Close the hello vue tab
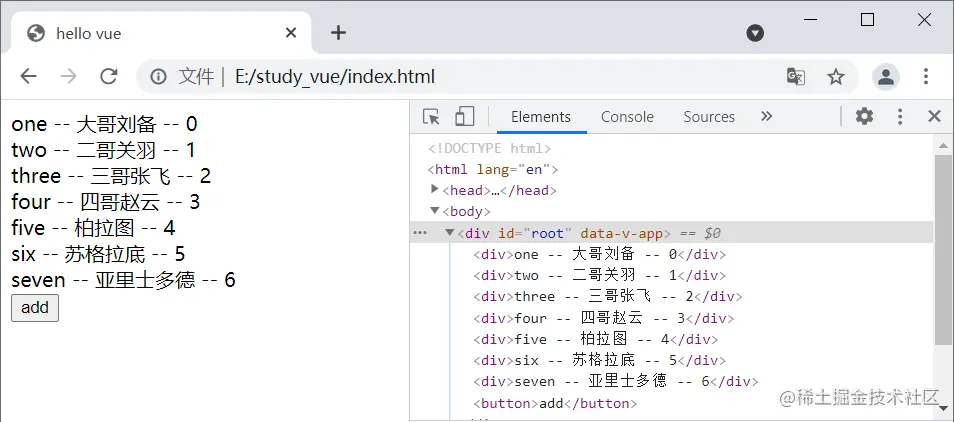Screen dimensions: 954x422 [x=291, y=32]
